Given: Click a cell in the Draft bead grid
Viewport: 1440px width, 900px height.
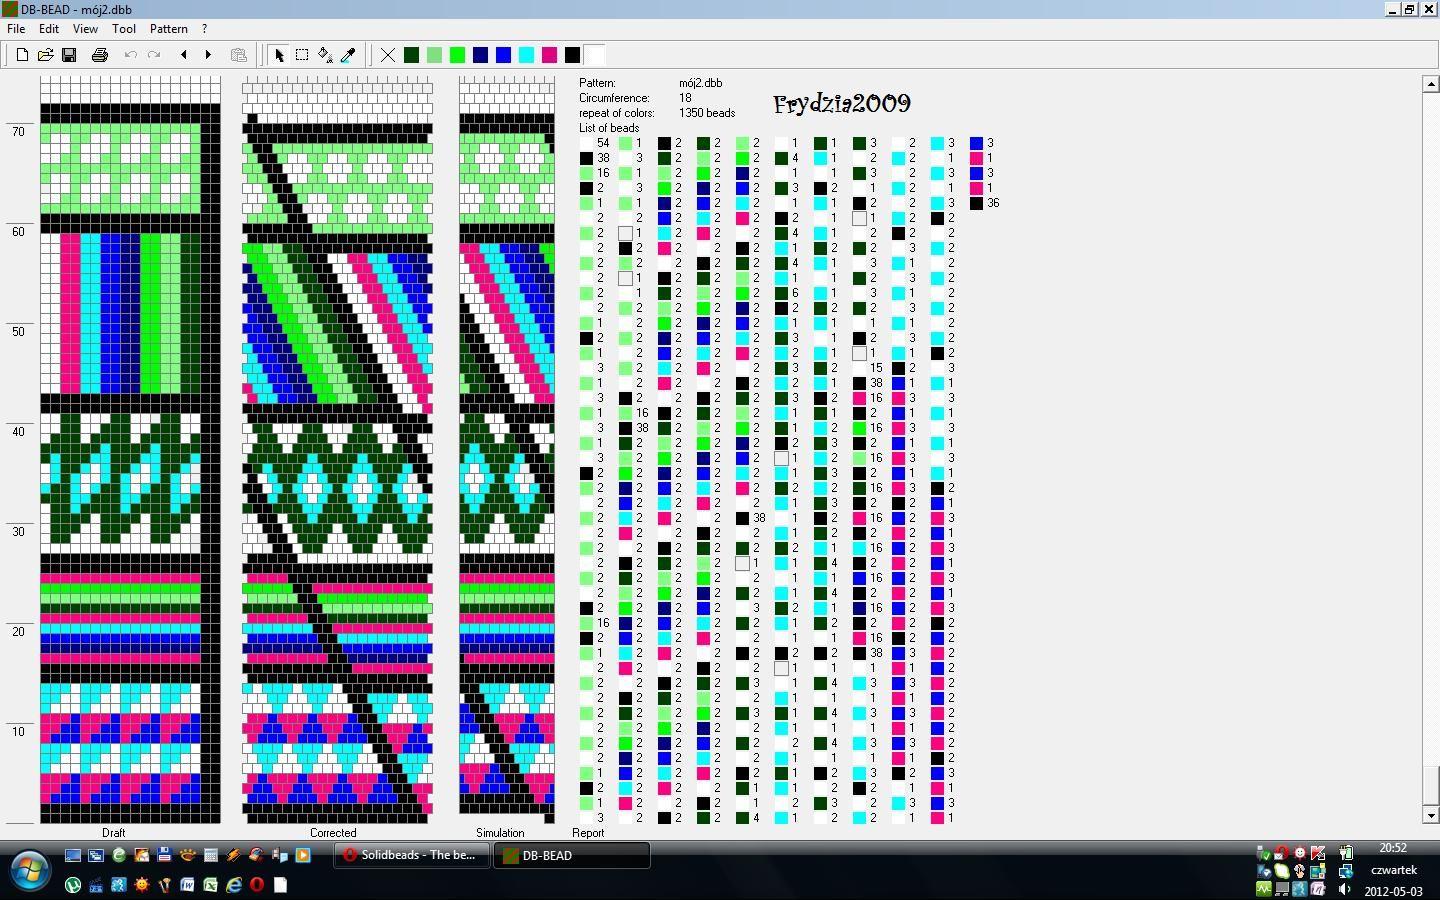Looking at the screenshot, I should click(x=130, y=450).
